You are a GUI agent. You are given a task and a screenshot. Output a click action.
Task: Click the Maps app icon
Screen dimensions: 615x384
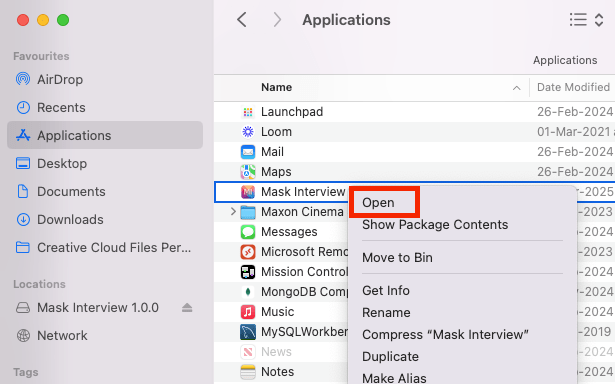(x=248, y=172)
